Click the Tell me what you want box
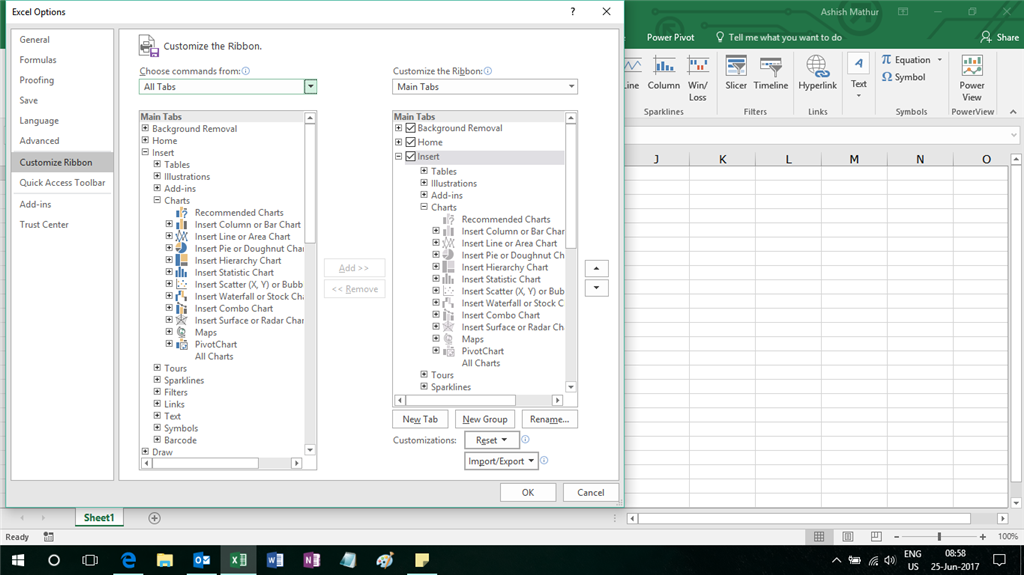Image resolution: width=1024 pixels, height=575 pixels. pyautogui.click(x=779, y=37)
